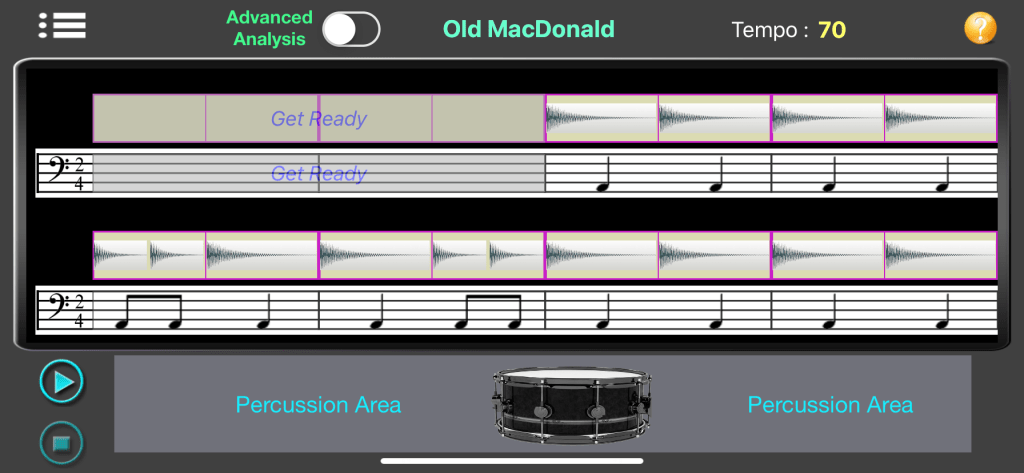Click the Get Ready text on the staff
Viewport: 1024px width, 473px height.
point(319,174)
